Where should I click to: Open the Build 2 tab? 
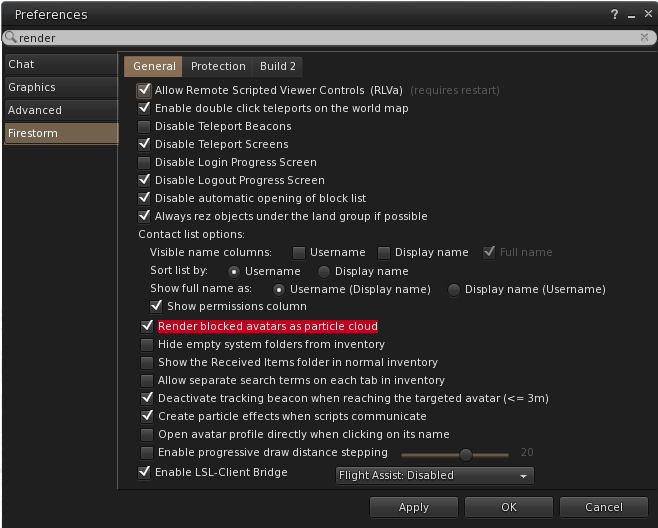click(278, 66)
